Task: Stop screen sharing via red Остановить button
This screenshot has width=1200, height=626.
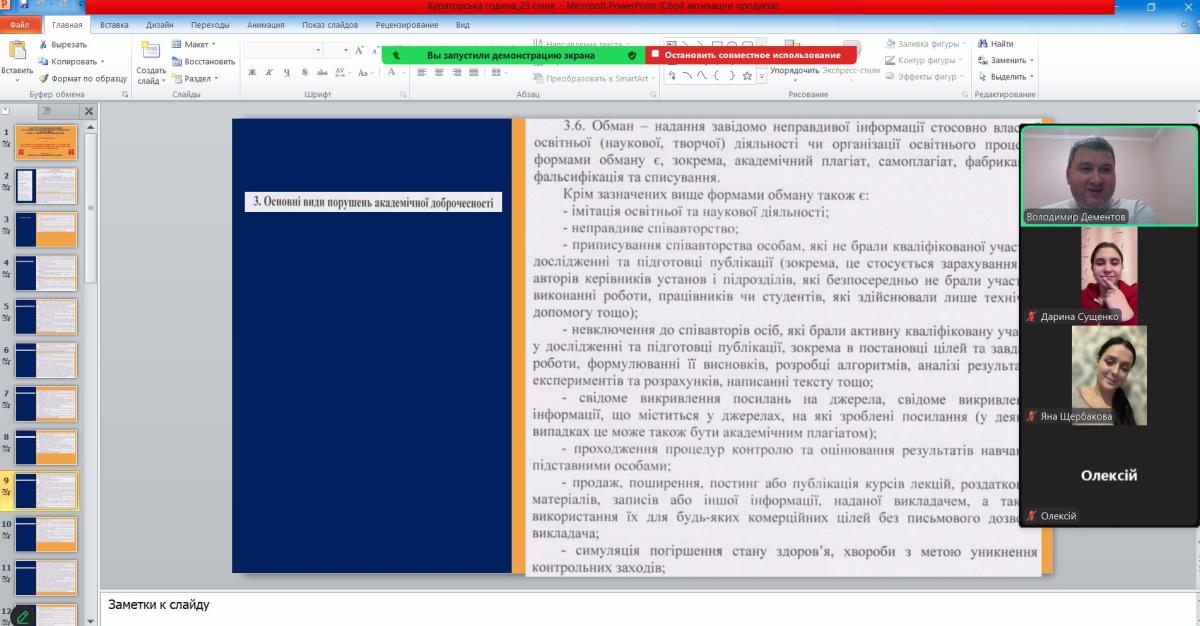Action: 745,55
